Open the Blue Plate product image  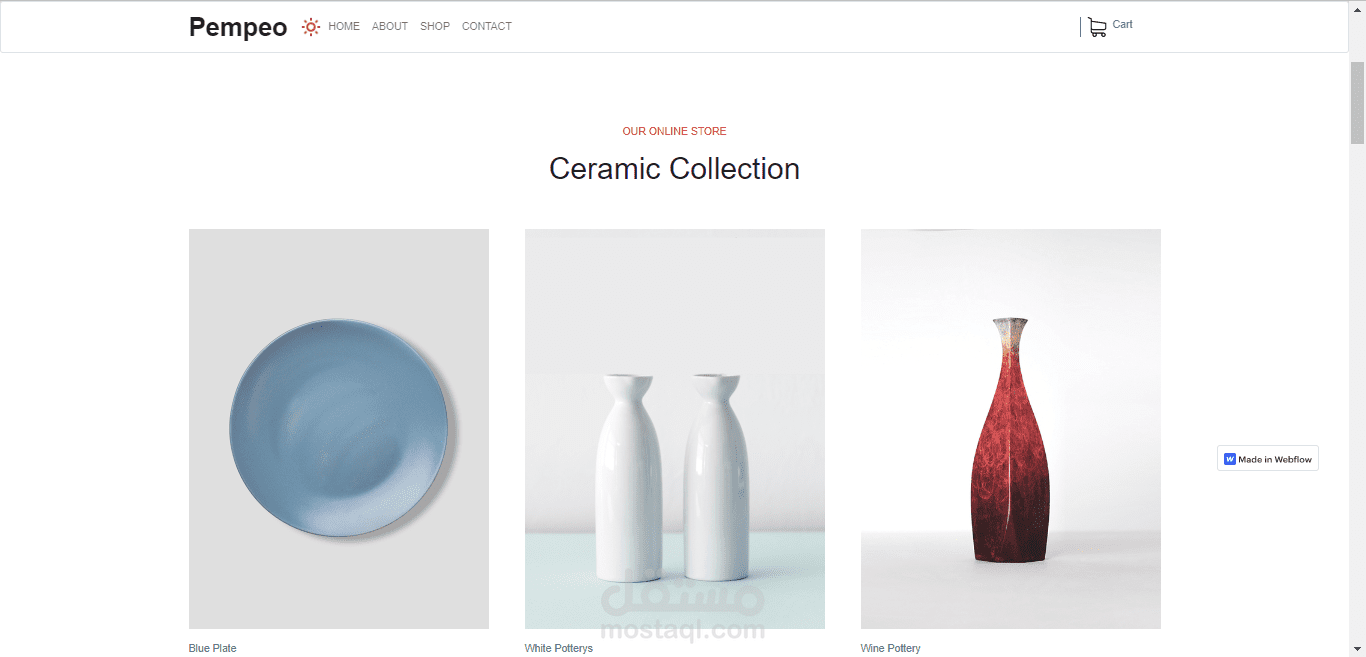[339, 429]
